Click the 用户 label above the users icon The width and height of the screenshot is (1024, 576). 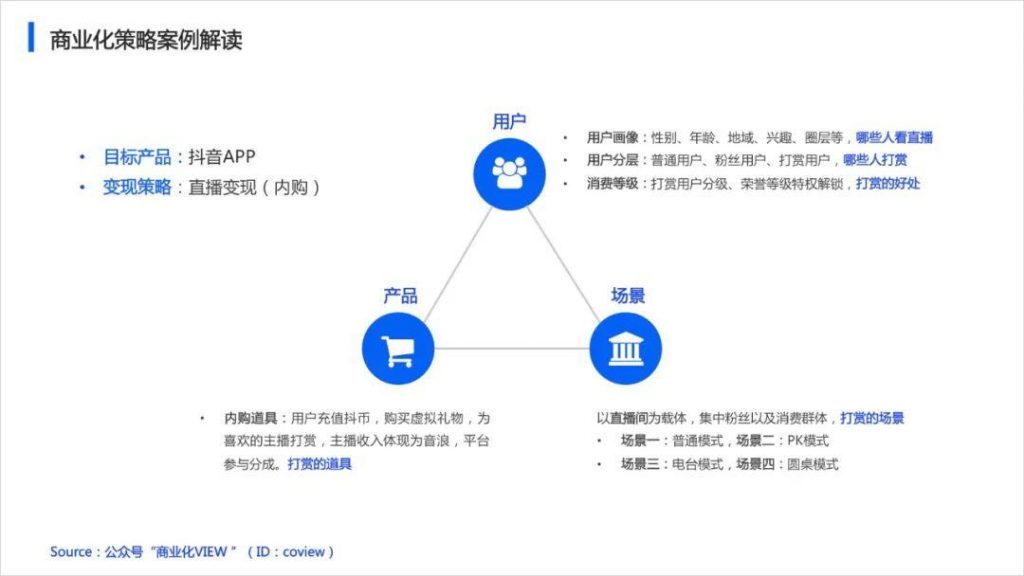(x=509, y=121)
